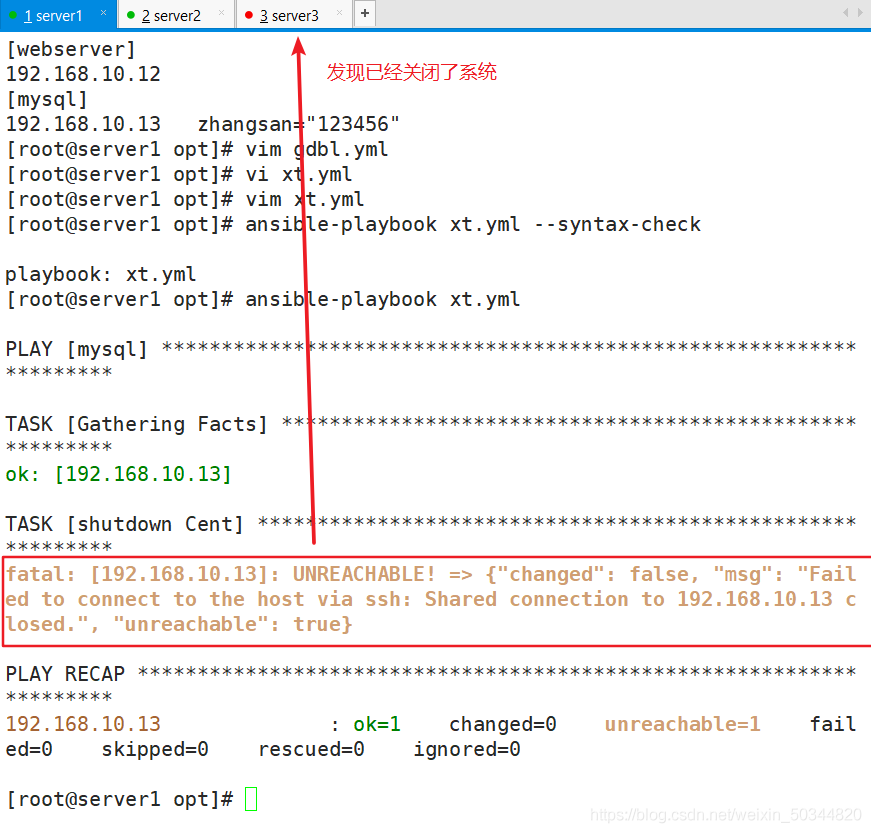
Task: Click the 'PLAY [mysql]' header text
Action: pyautogui.click(x=77, y=349)
